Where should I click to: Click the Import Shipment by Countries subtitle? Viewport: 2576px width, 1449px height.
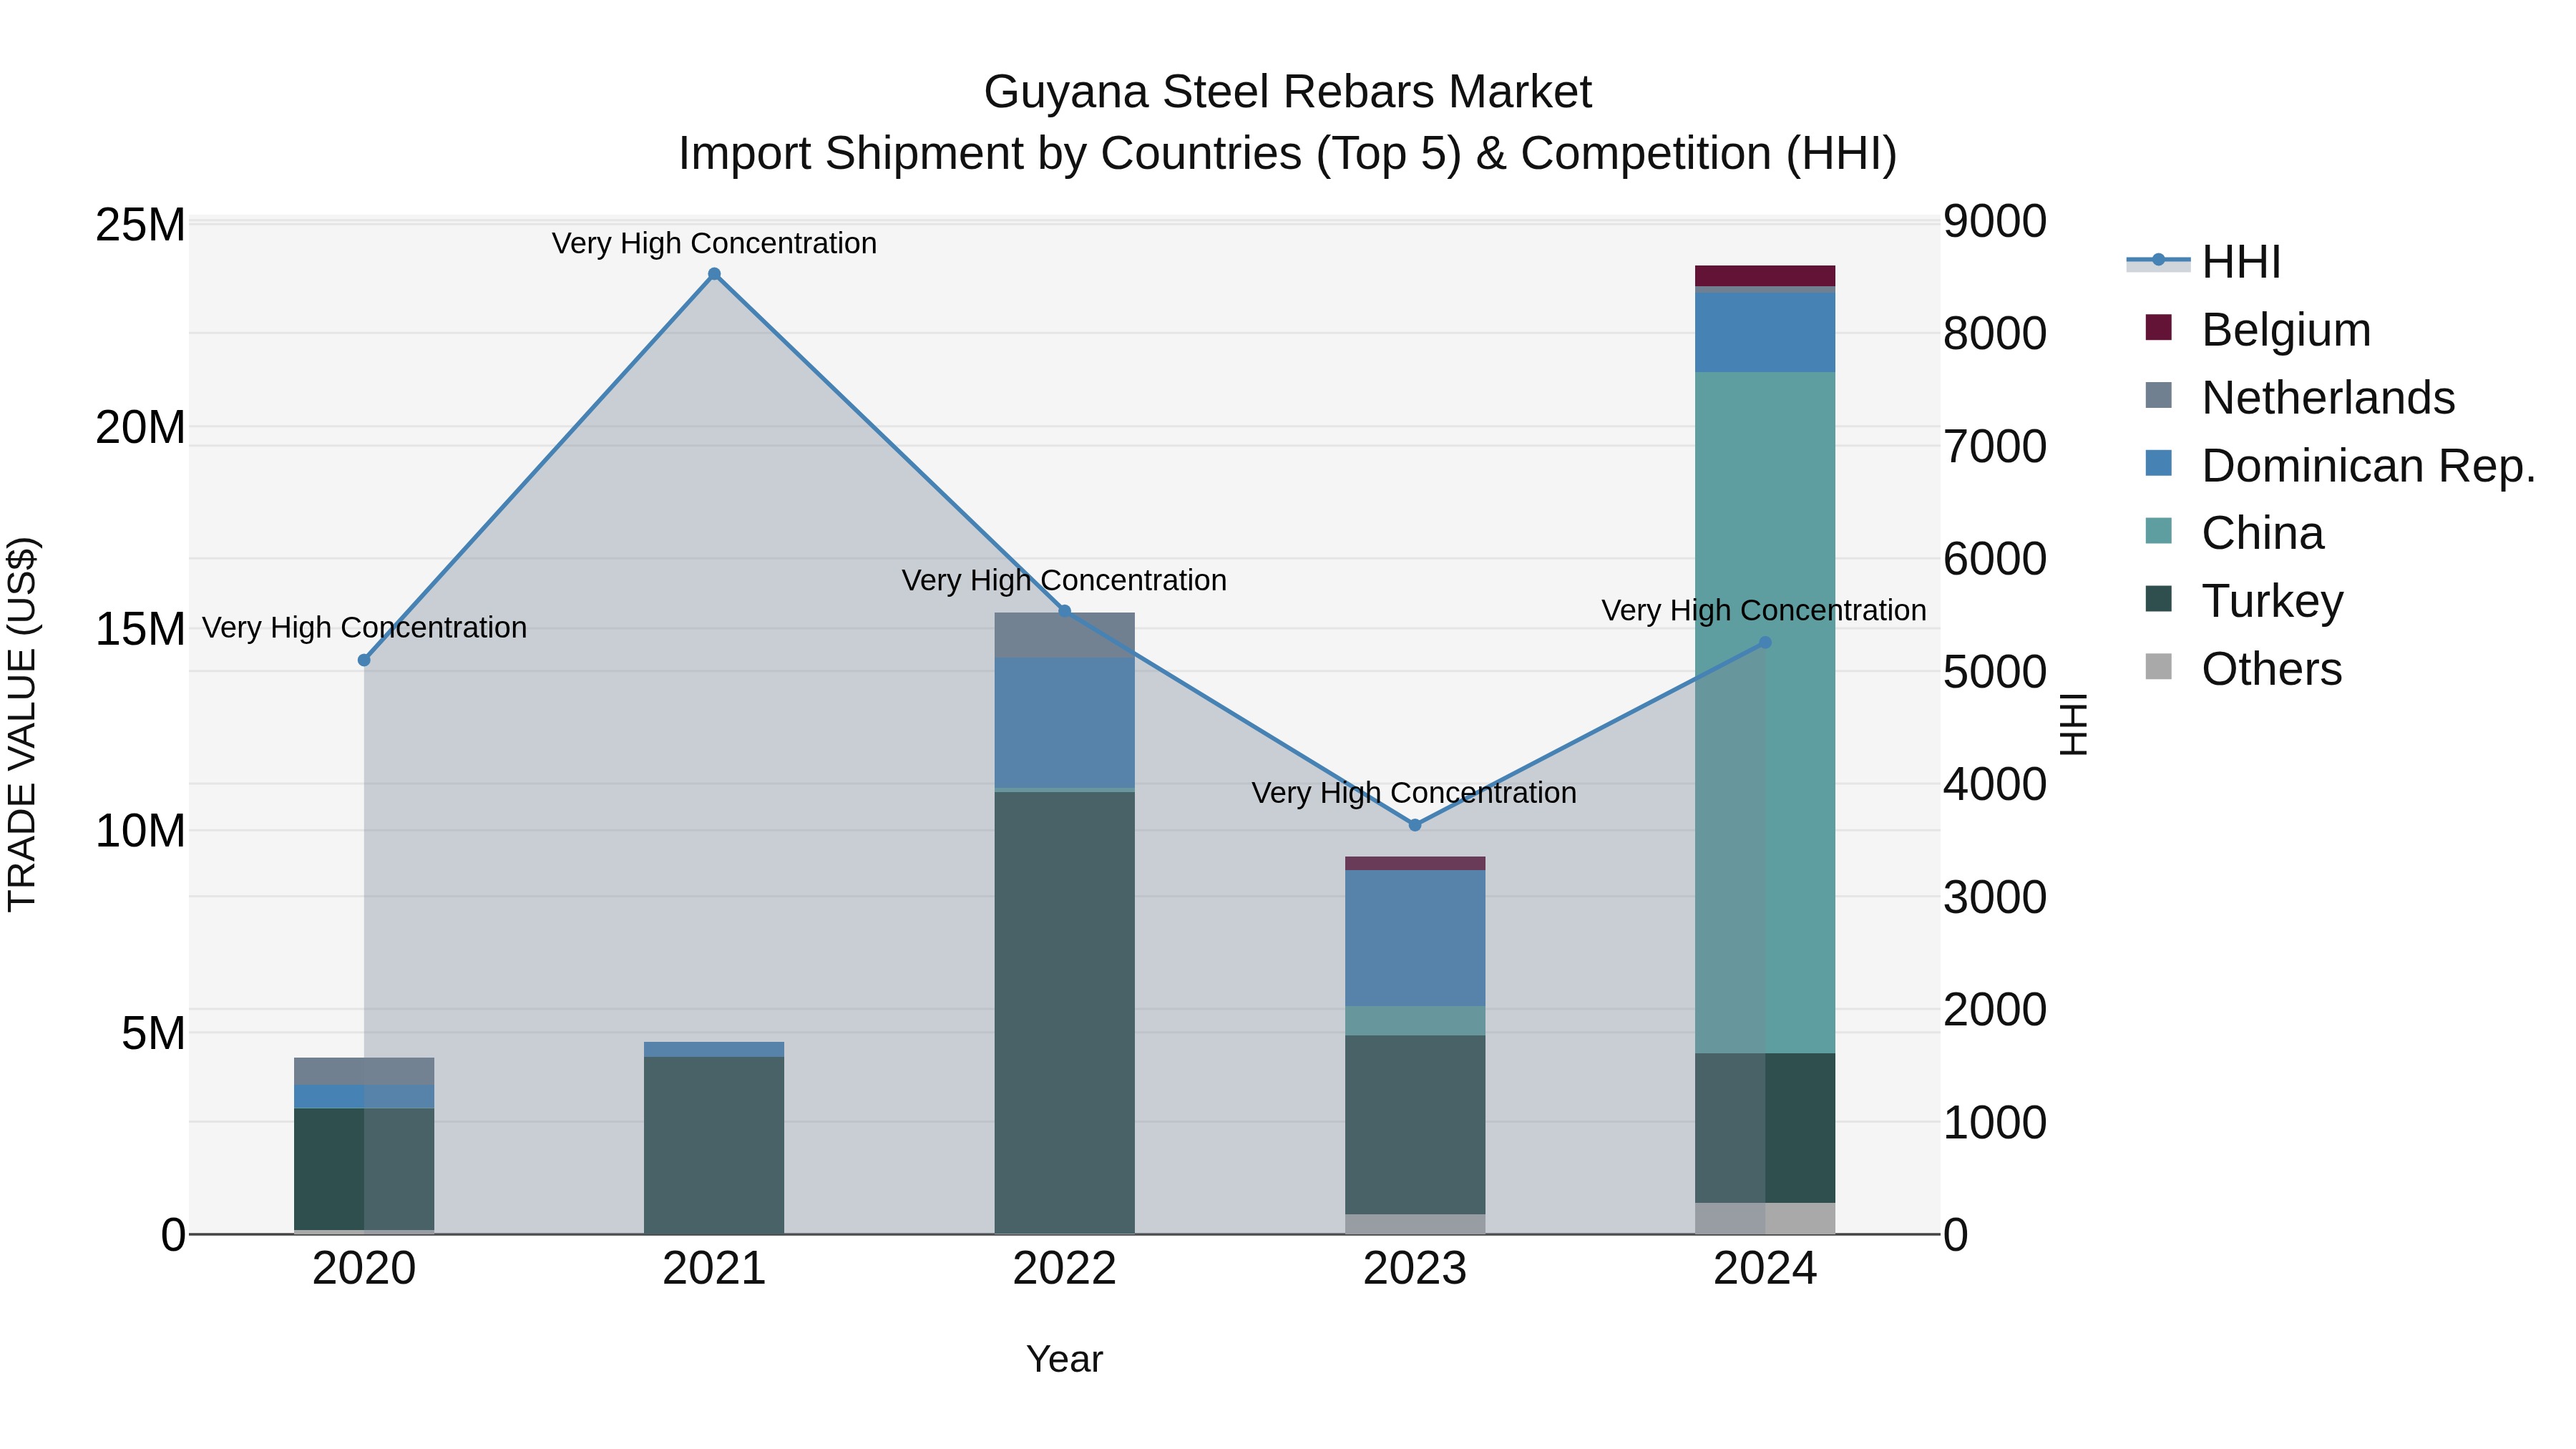[x=1288, y=154]
